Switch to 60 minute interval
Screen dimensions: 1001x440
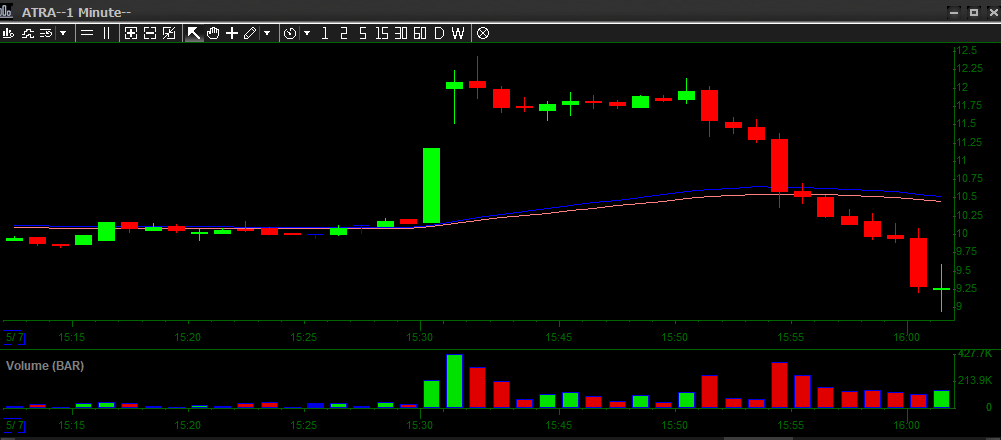tap(420, 33)
